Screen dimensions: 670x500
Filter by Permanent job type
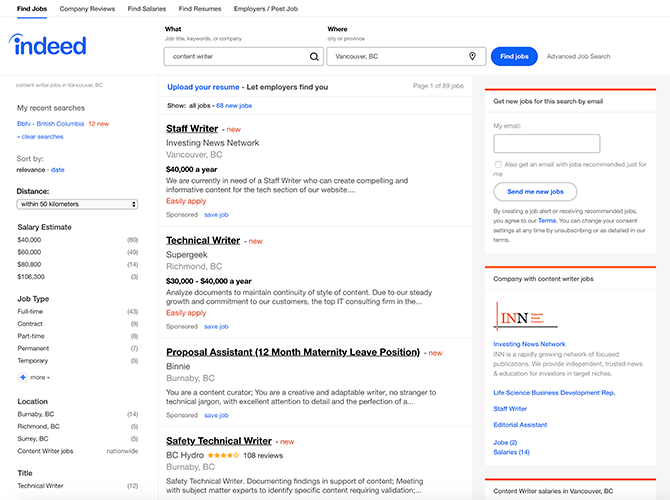tap(33, 349)
